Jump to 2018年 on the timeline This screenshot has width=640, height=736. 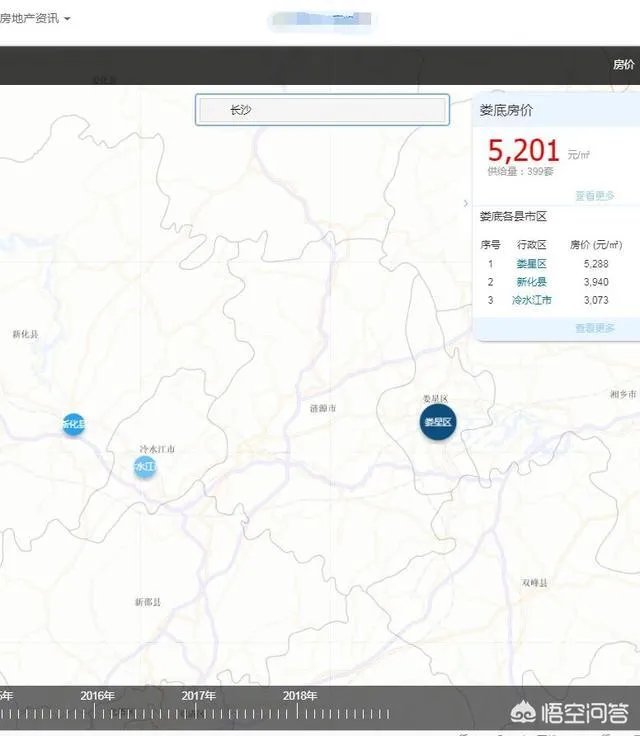[300, 696]
